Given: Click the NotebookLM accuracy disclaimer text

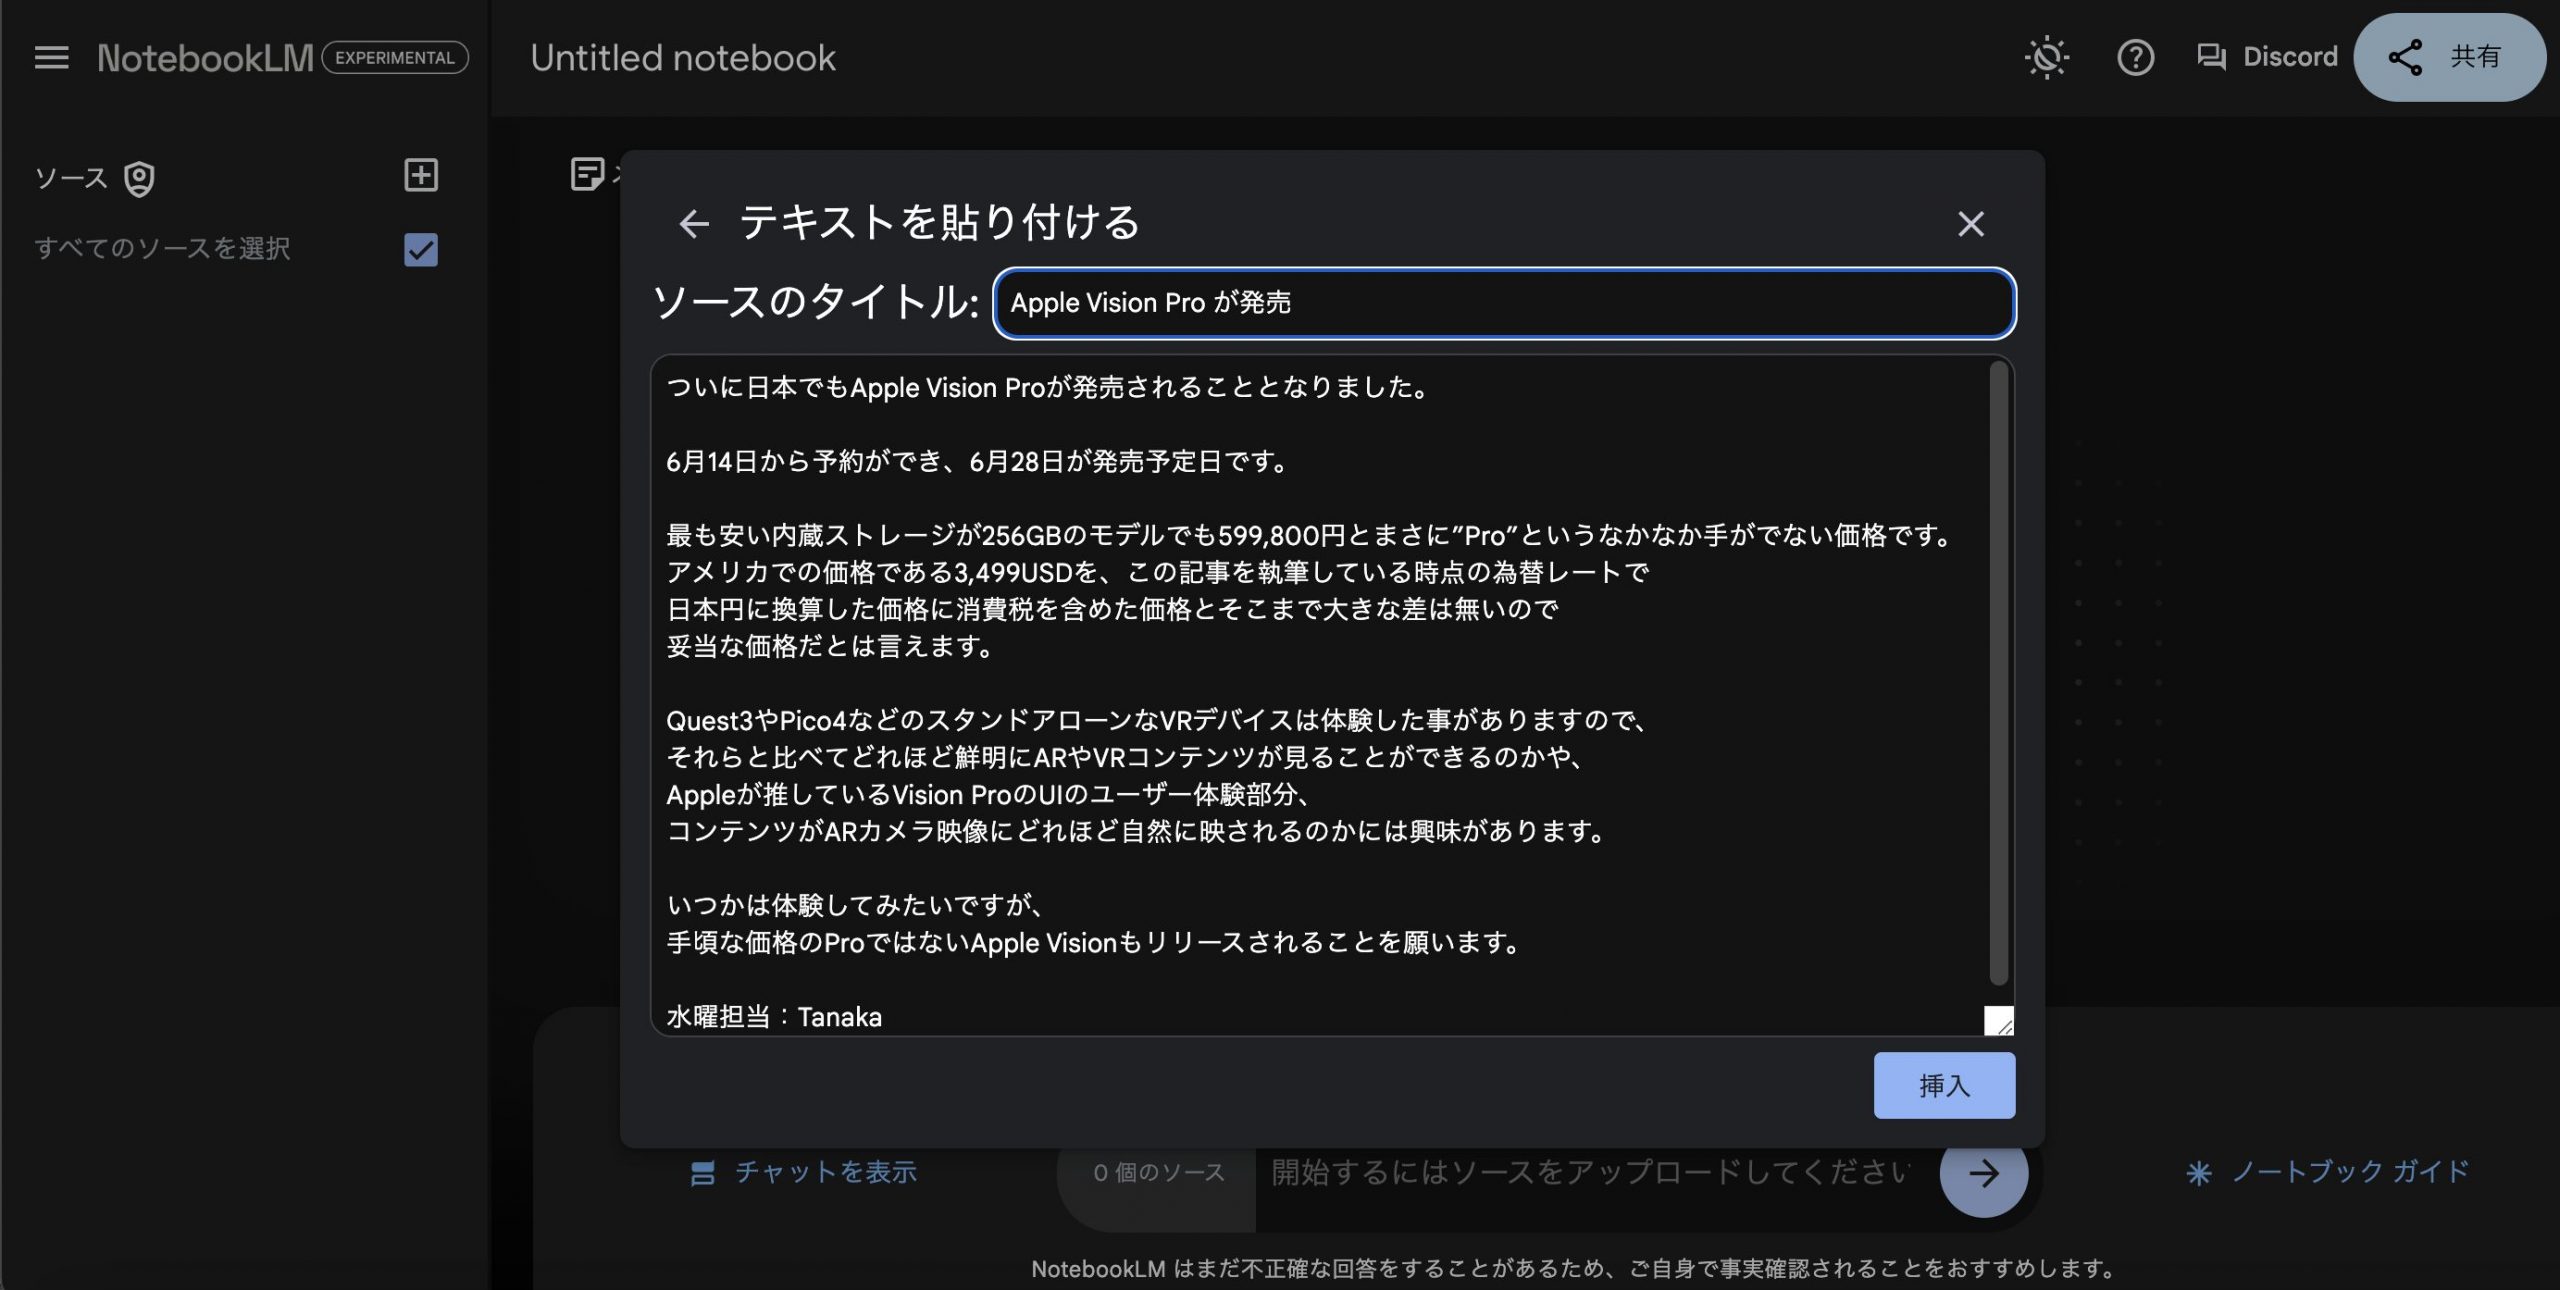Looking at the screenshot, I should tap(1573, 1268).
